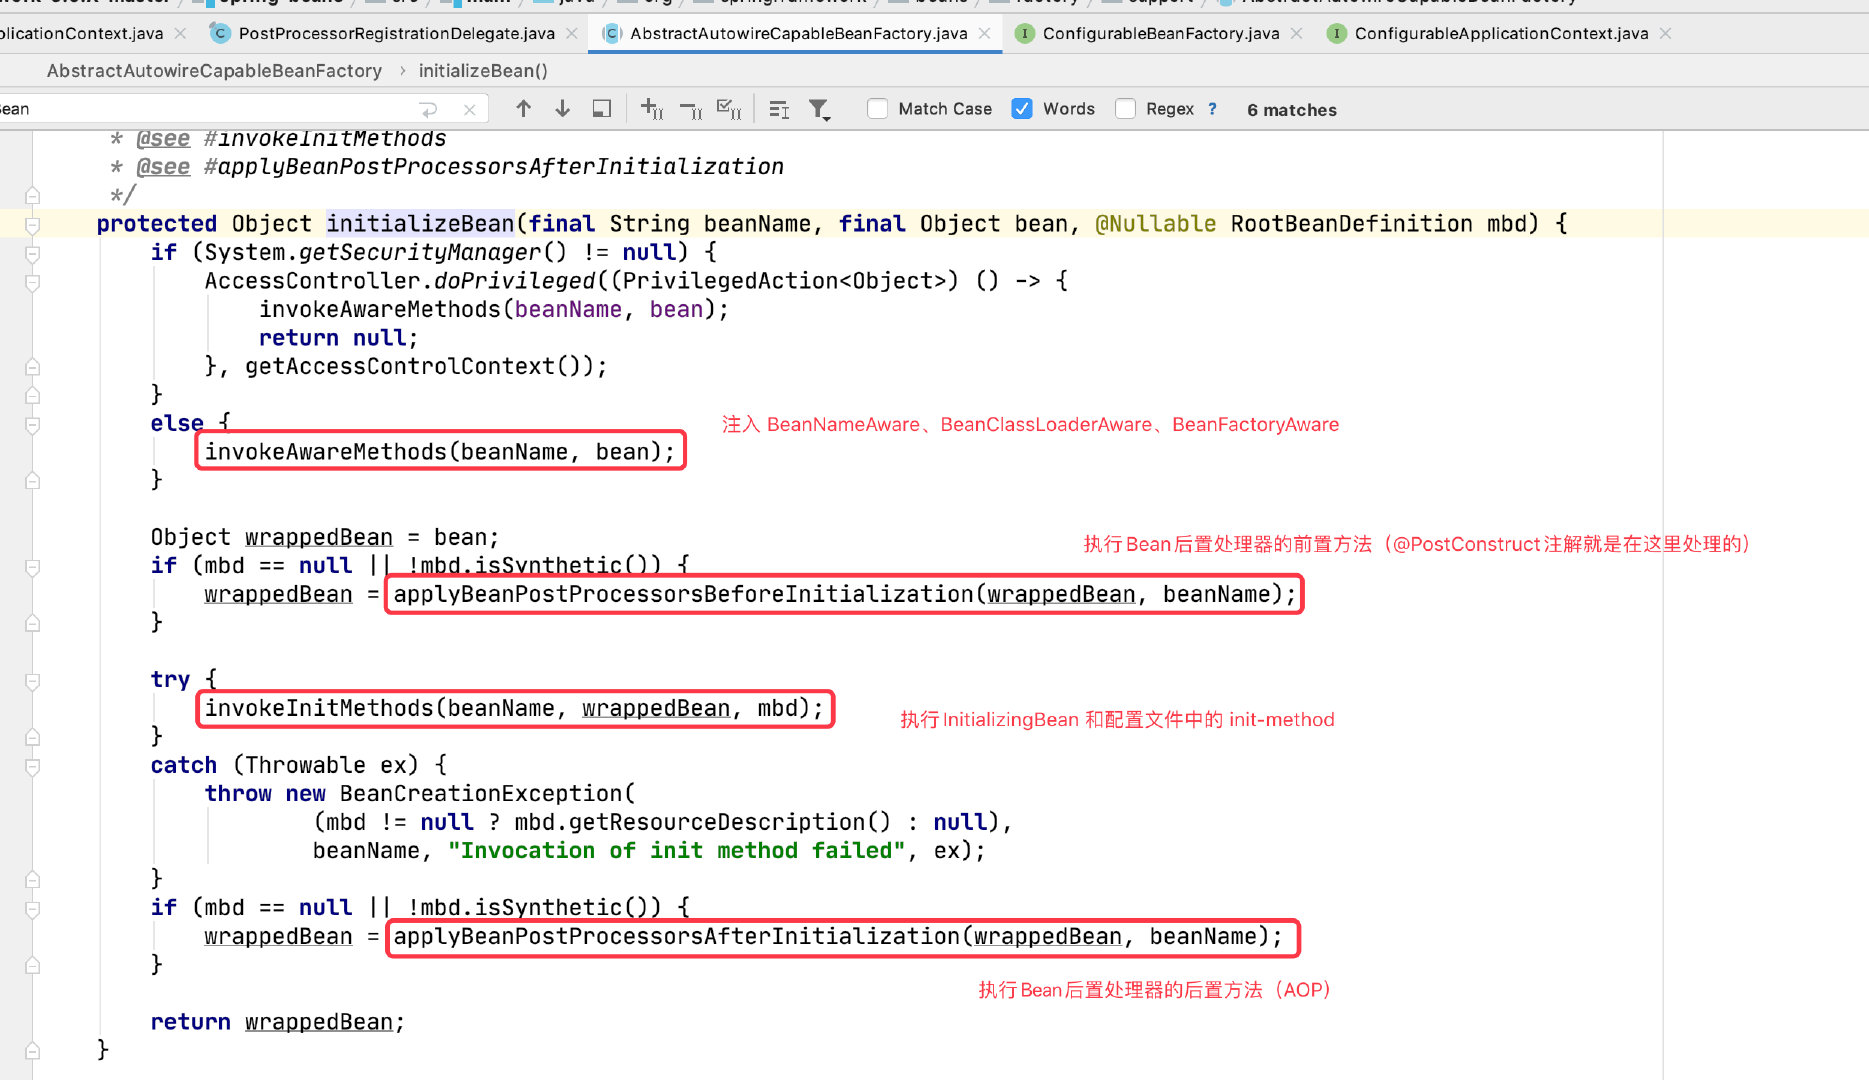Click the '6 matches' search count

pyautogui.click(x=1291, y=110)
